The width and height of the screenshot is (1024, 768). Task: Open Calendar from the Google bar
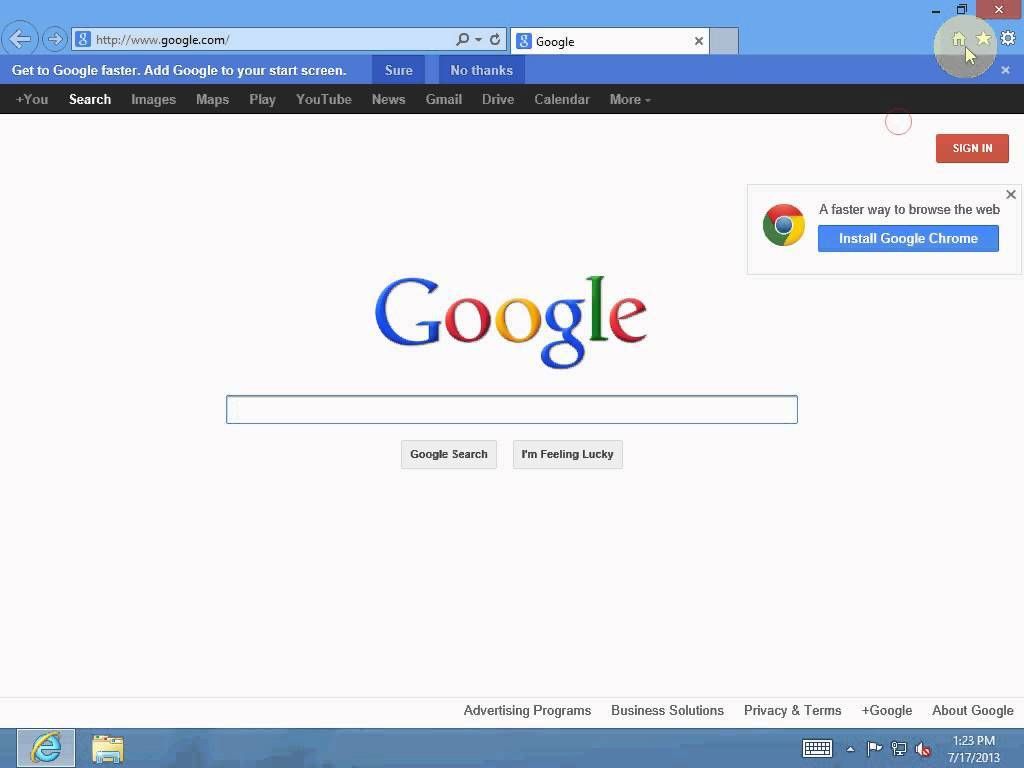pyautogui.click(x=562, y=99)
